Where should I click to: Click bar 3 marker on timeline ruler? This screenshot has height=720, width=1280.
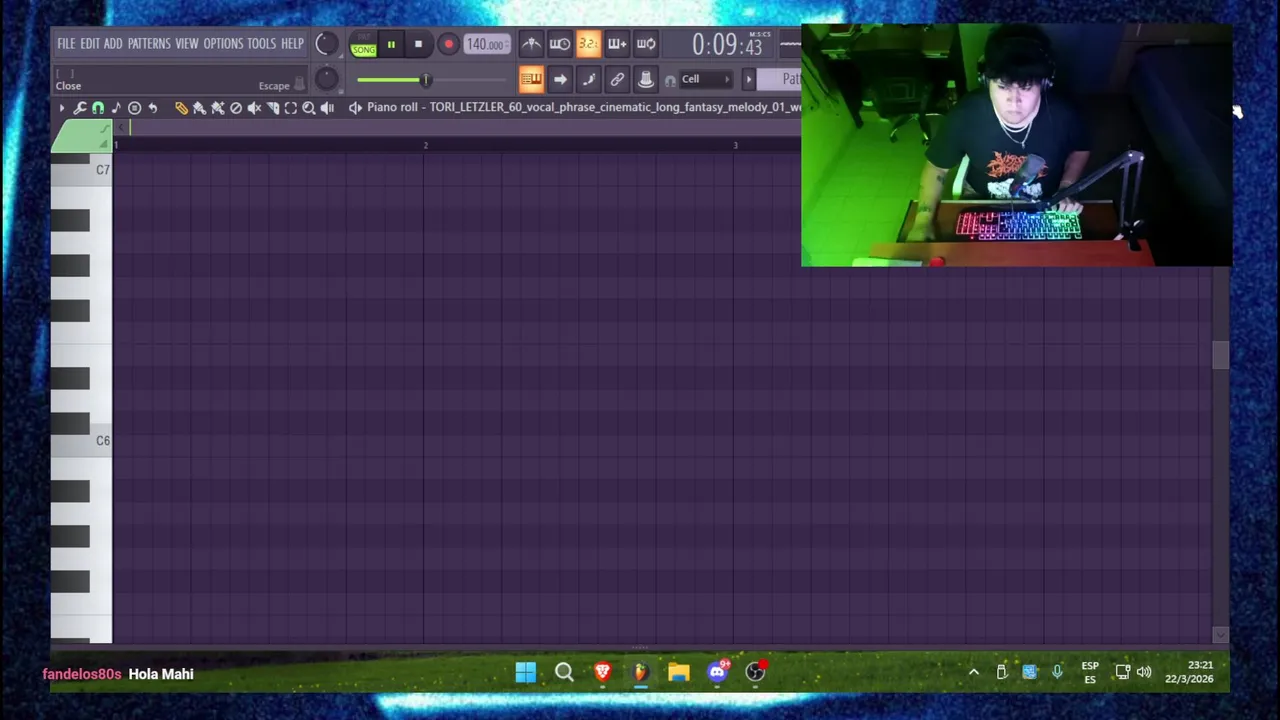[x=735, y=146]
